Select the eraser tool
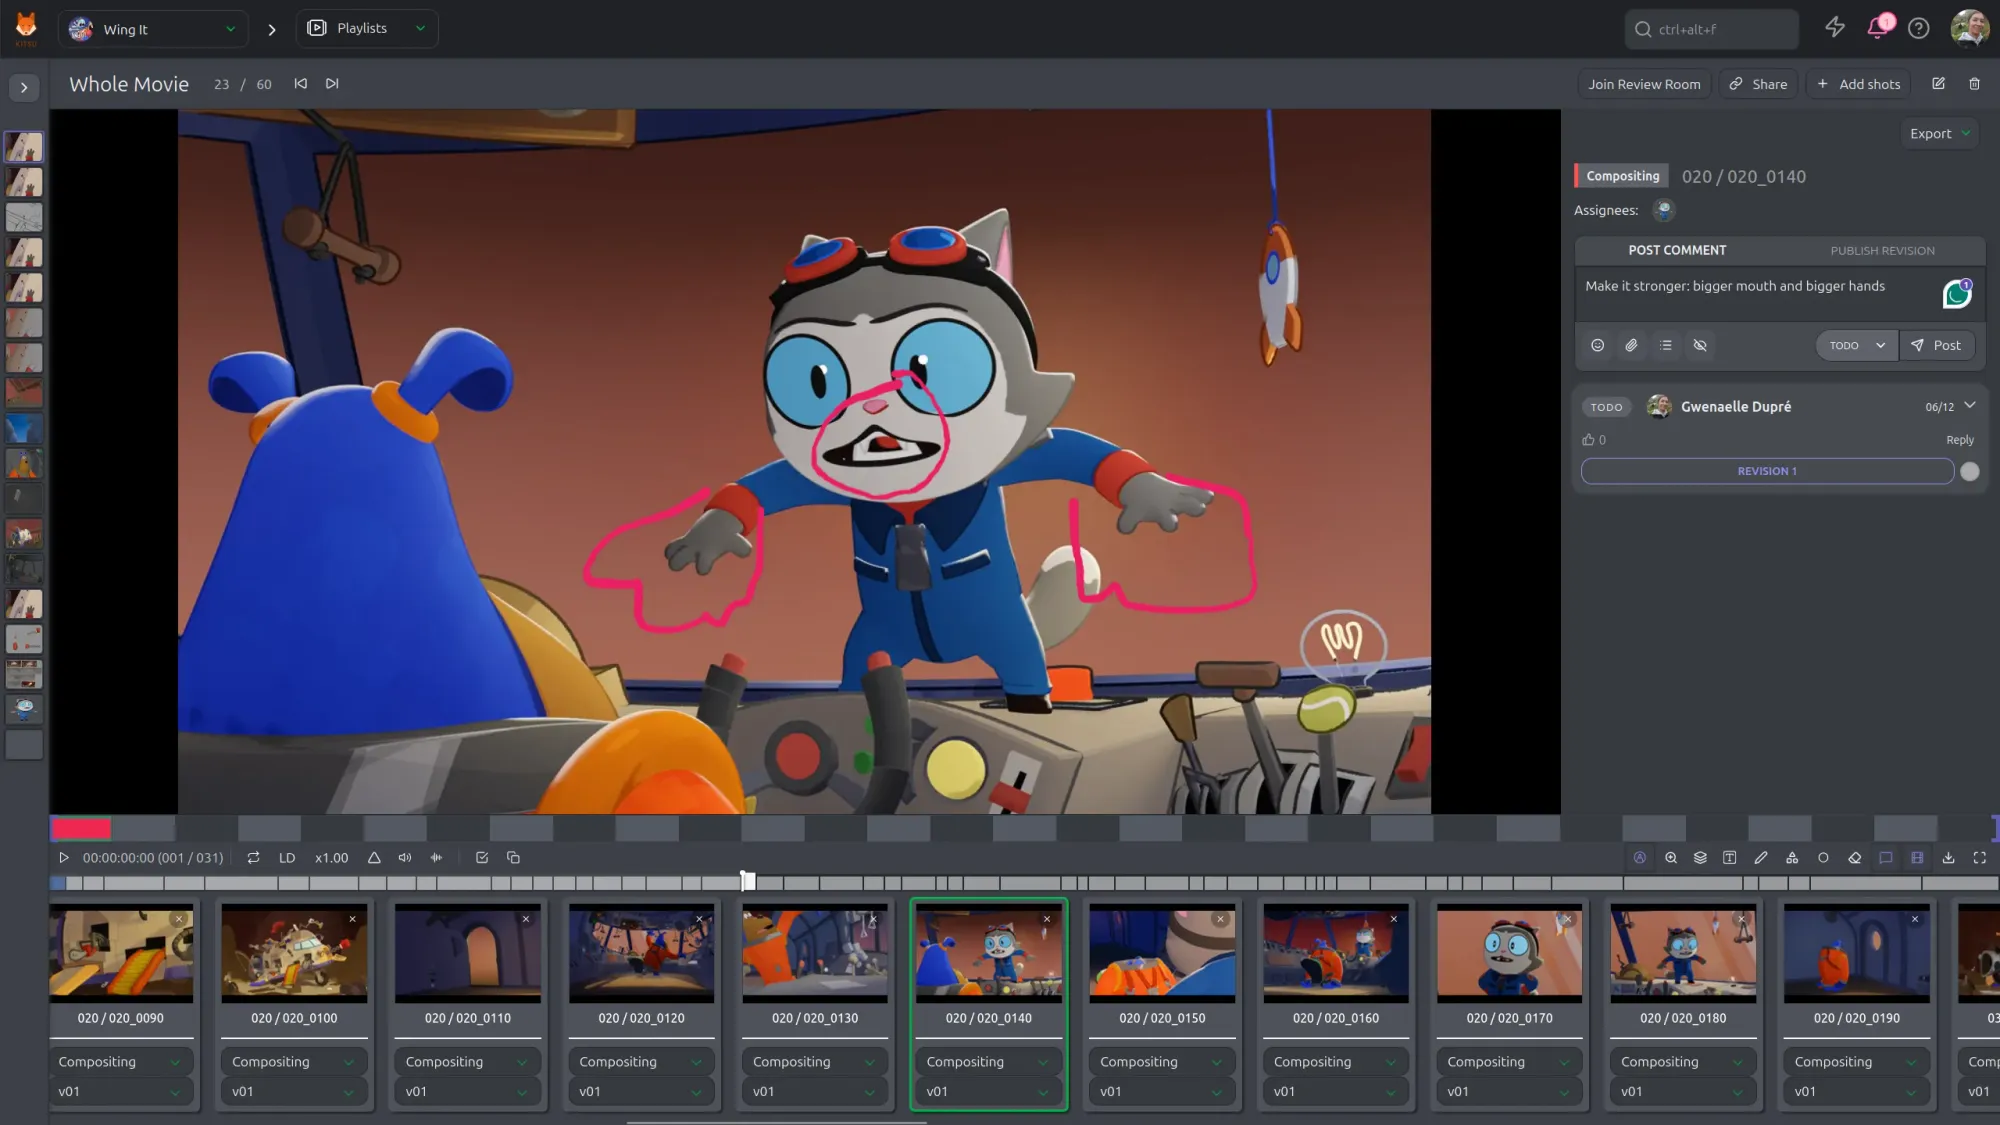 point(1854,858)
